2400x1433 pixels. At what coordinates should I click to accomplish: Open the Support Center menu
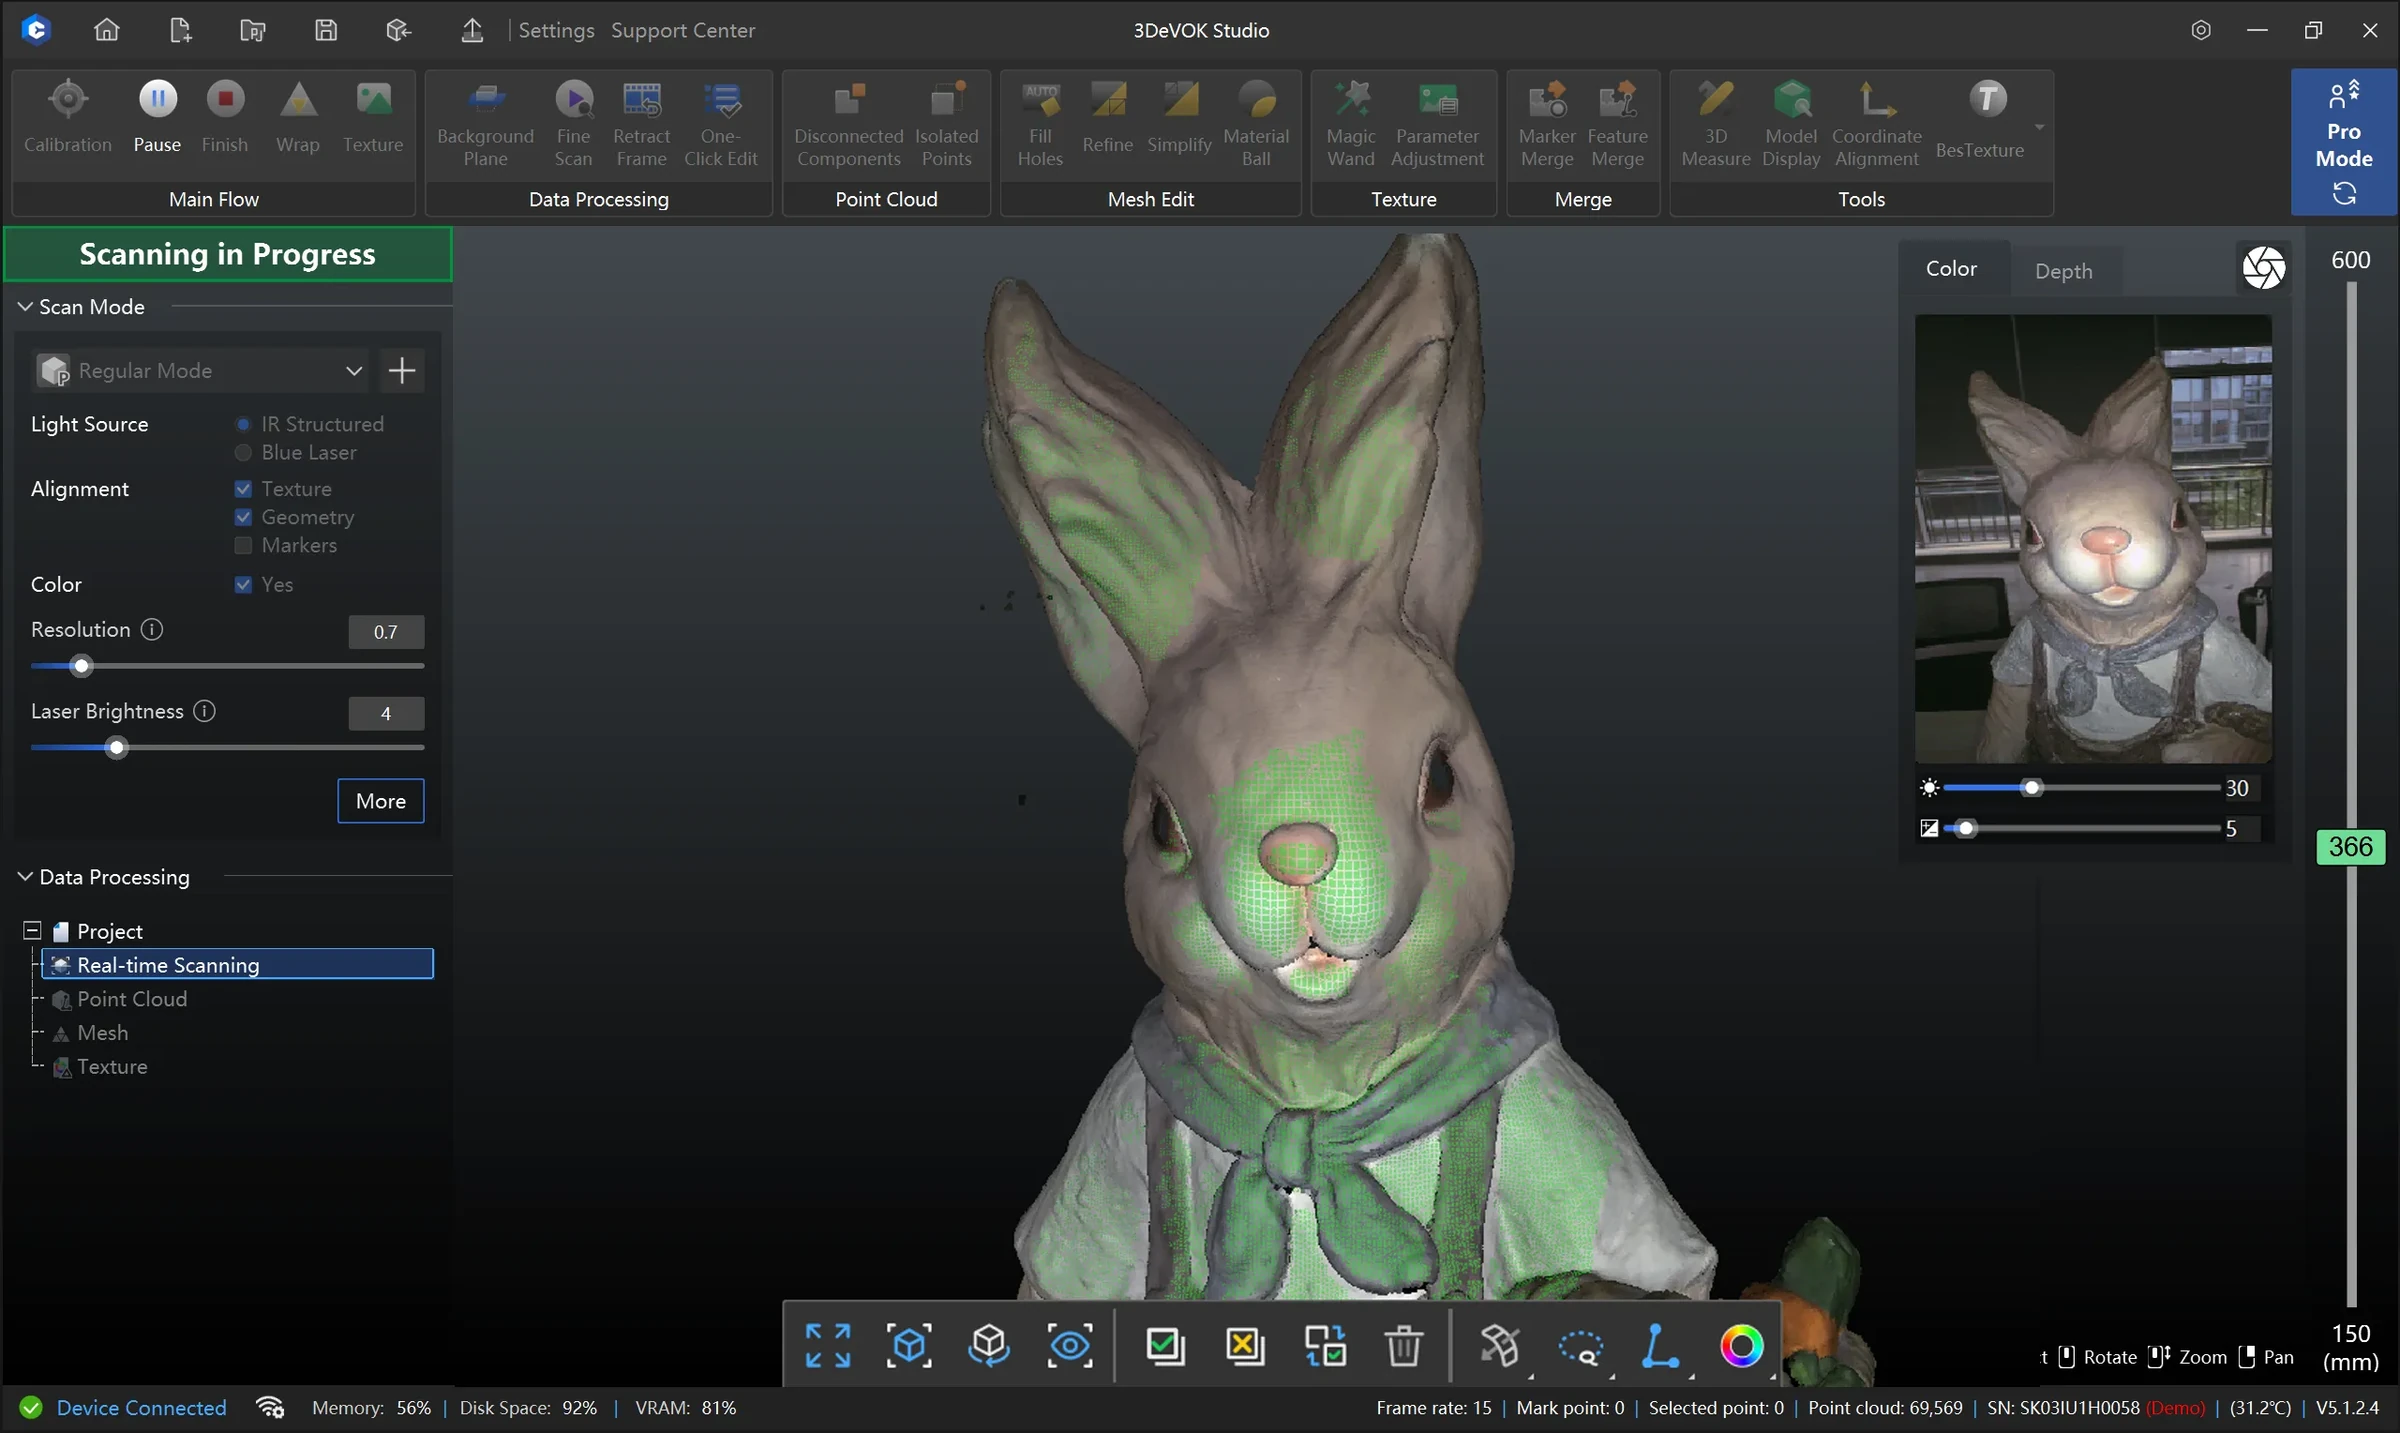point(683,30)
